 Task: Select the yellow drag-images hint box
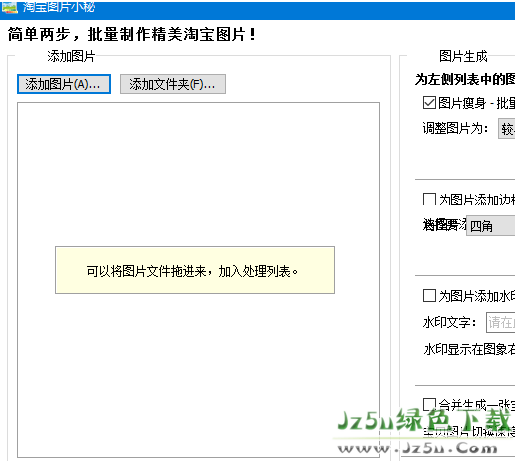195,270
